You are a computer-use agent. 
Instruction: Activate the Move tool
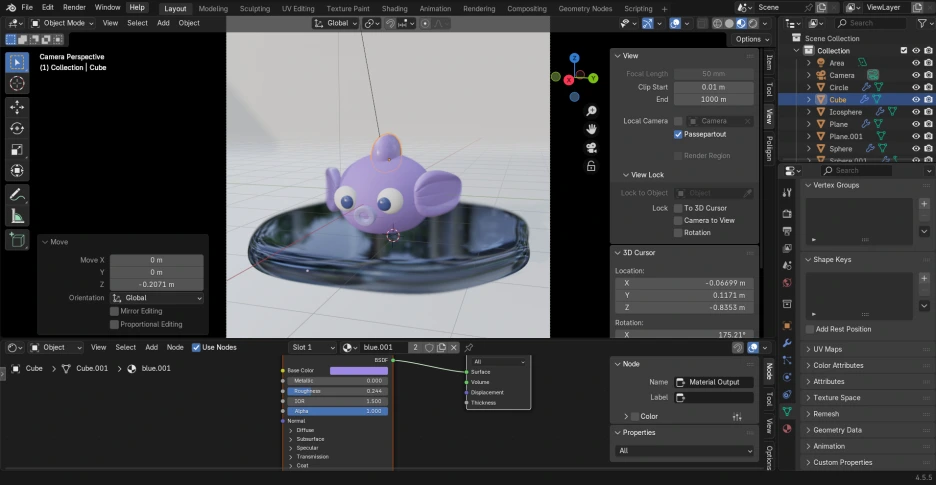click(17, 107)
